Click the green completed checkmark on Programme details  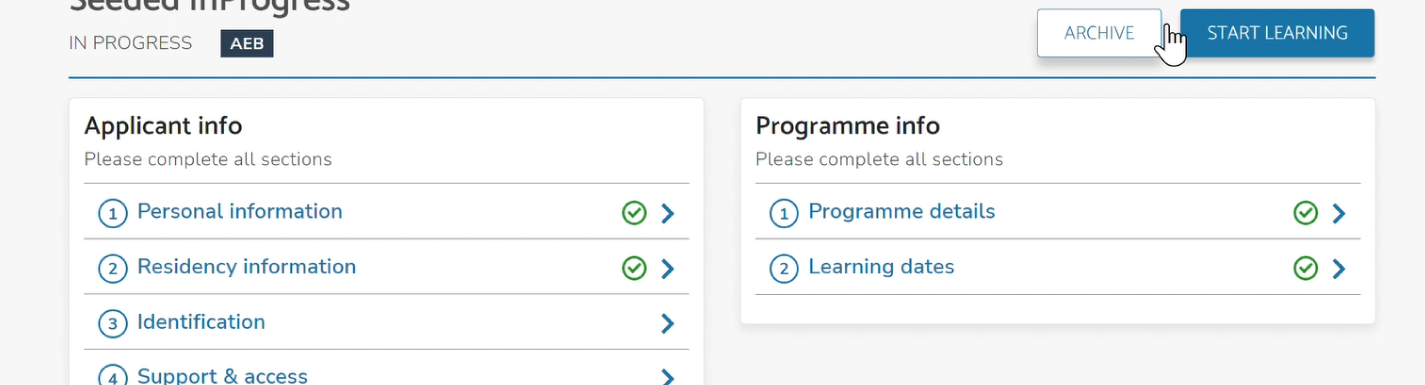tap(1305, 213)
